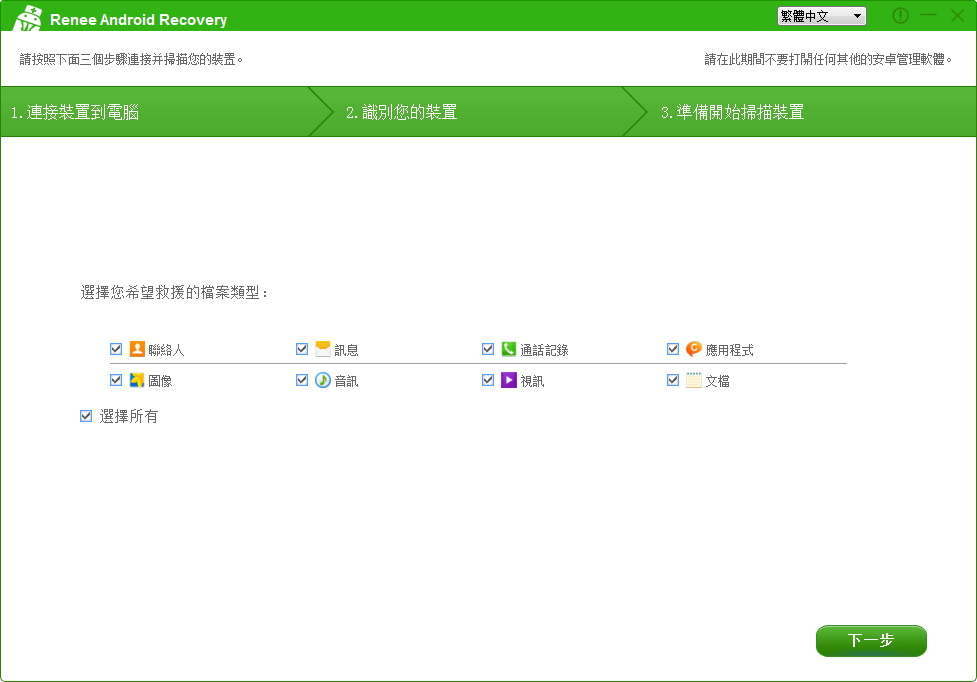
Task: Click the 應用程式 label text
Action: [x=730, y=350]
